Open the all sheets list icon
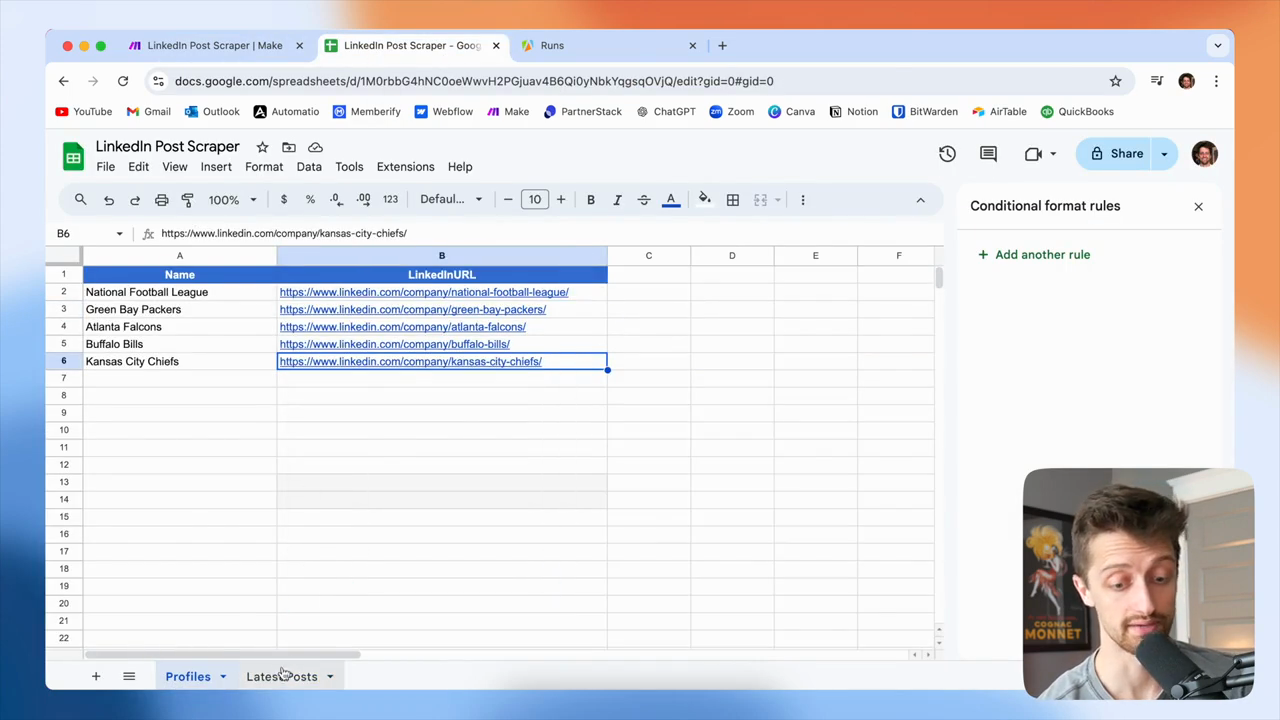 tap(129, 677)
